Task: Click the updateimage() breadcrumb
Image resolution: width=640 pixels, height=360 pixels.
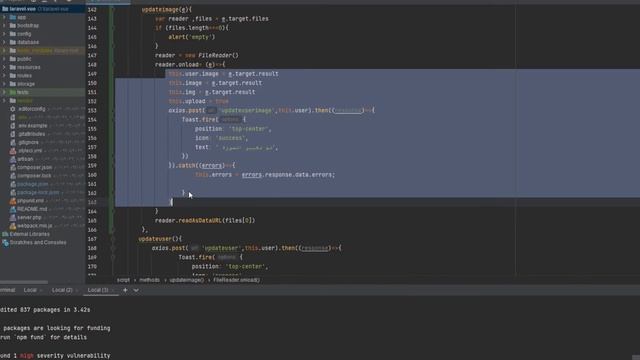Action: [x=187, y=280]
